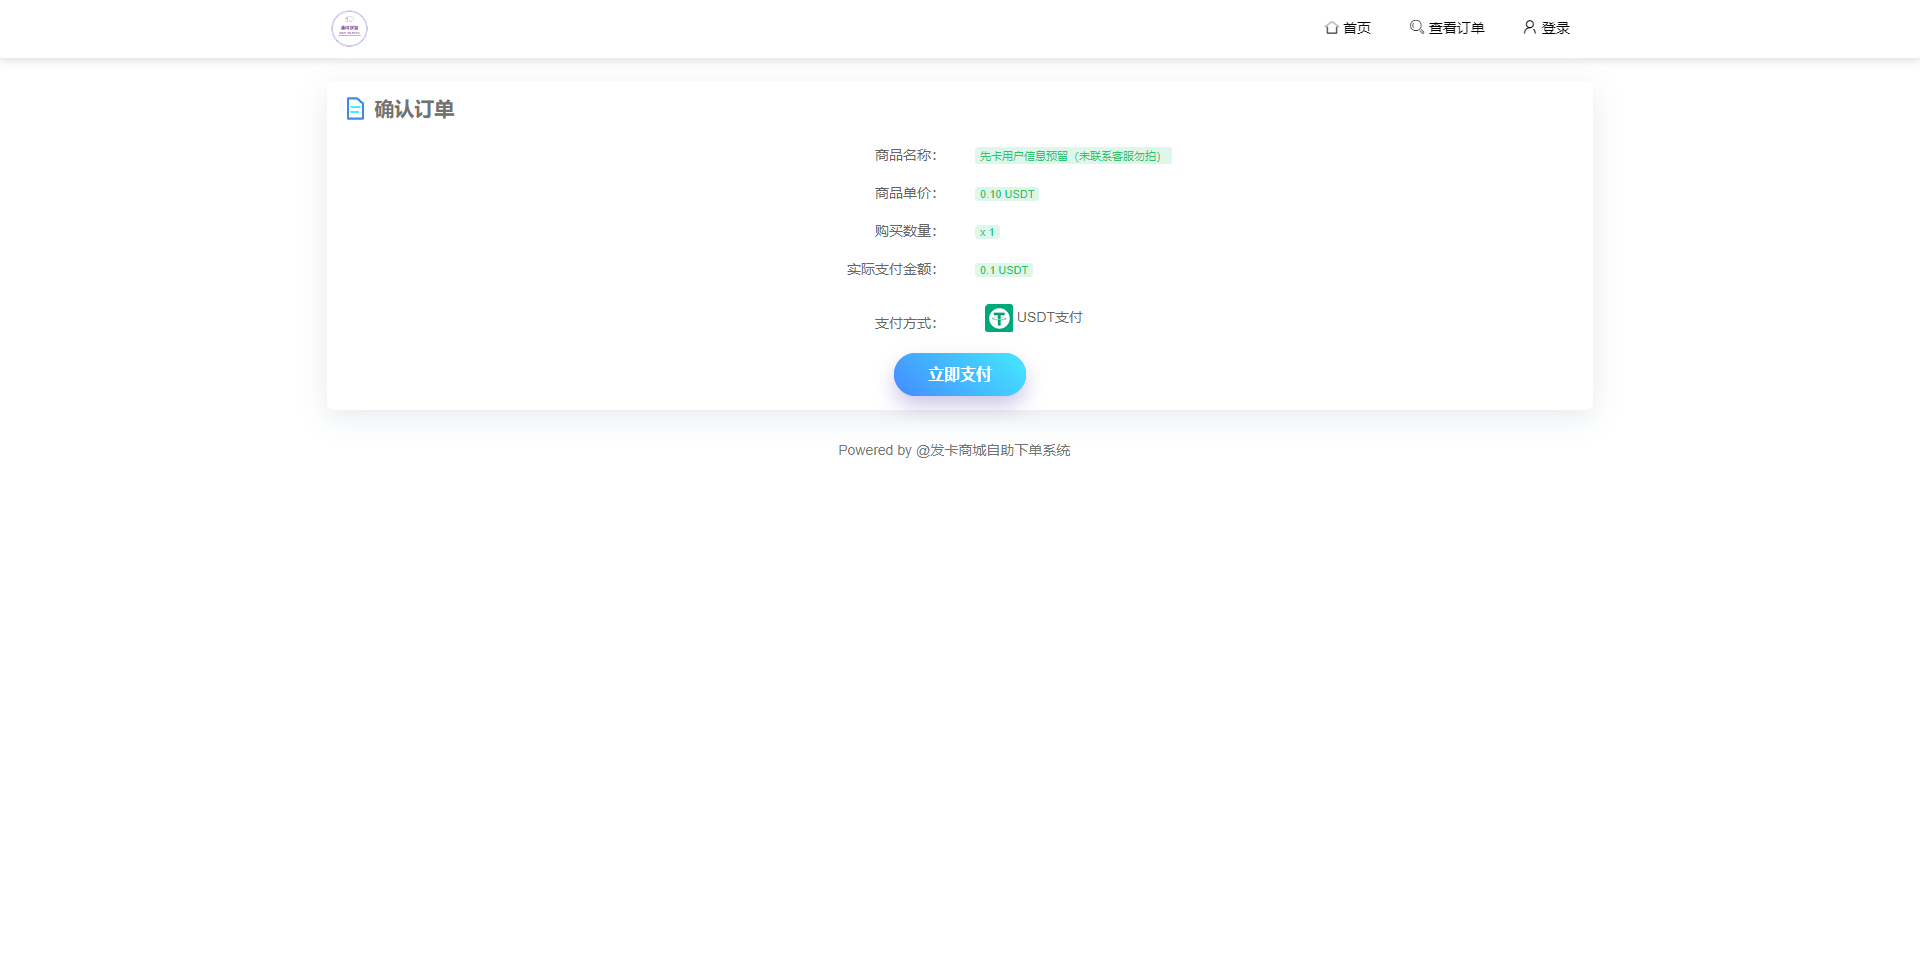Click the 支付方式 label
The image size is (1920, 955).
(906, 323)
